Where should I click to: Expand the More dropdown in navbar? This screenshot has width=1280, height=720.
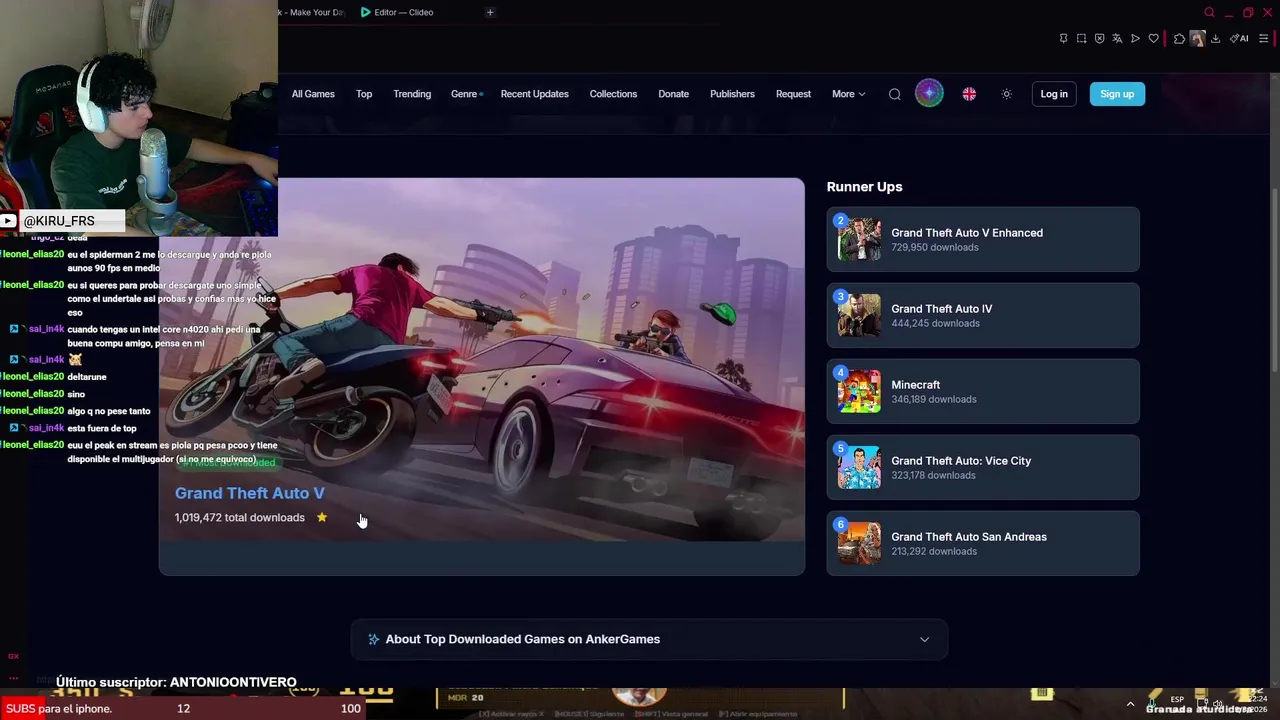848,94
